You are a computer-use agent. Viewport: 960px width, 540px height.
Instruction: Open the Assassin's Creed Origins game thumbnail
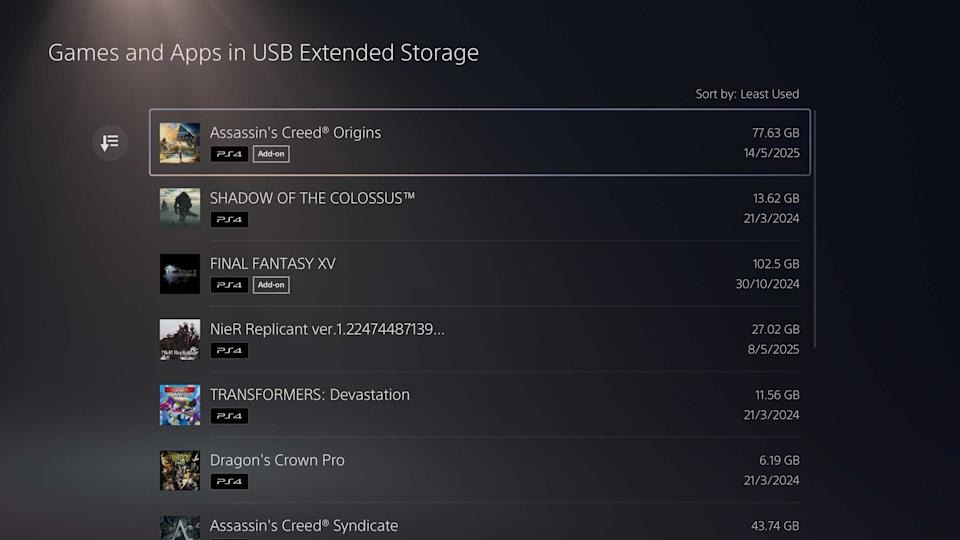pos(180,143)
